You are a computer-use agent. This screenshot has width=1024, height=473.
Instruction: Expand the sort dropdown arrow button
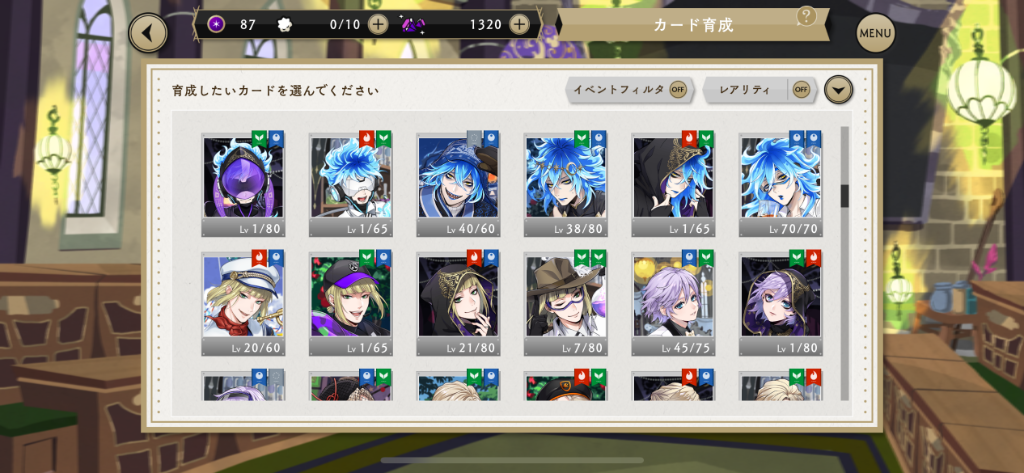point(839,90)
